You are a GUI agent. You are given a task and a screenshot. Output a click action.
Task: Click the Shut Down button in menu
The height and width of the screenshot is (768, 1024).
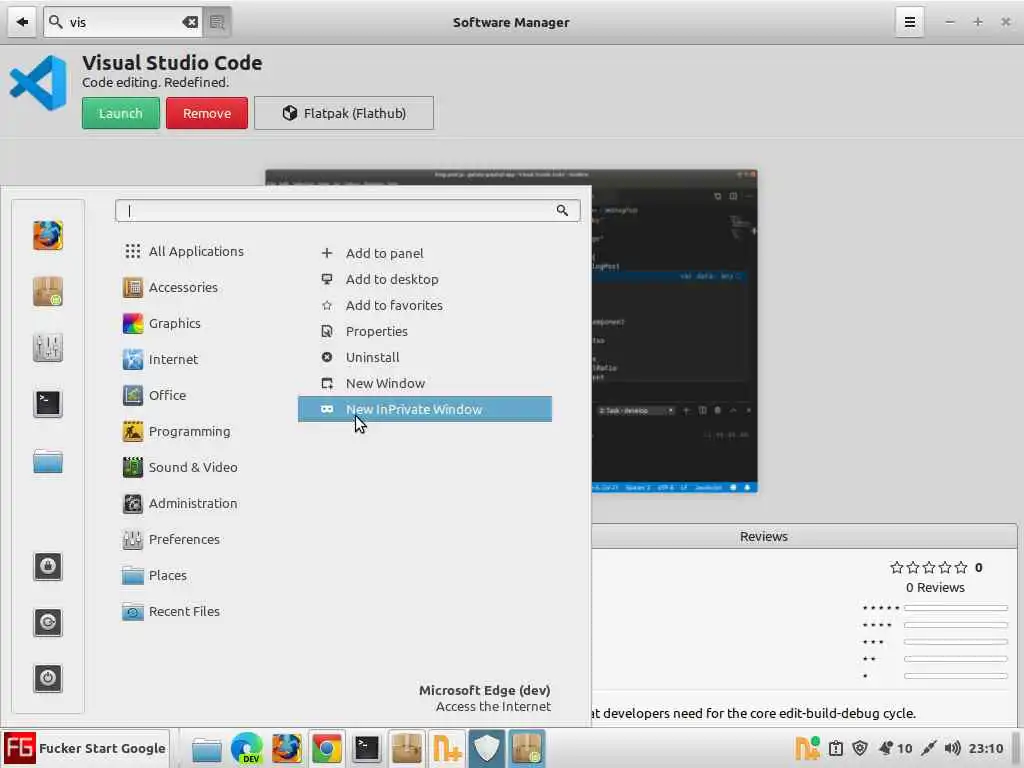click(x=48, y=679)
